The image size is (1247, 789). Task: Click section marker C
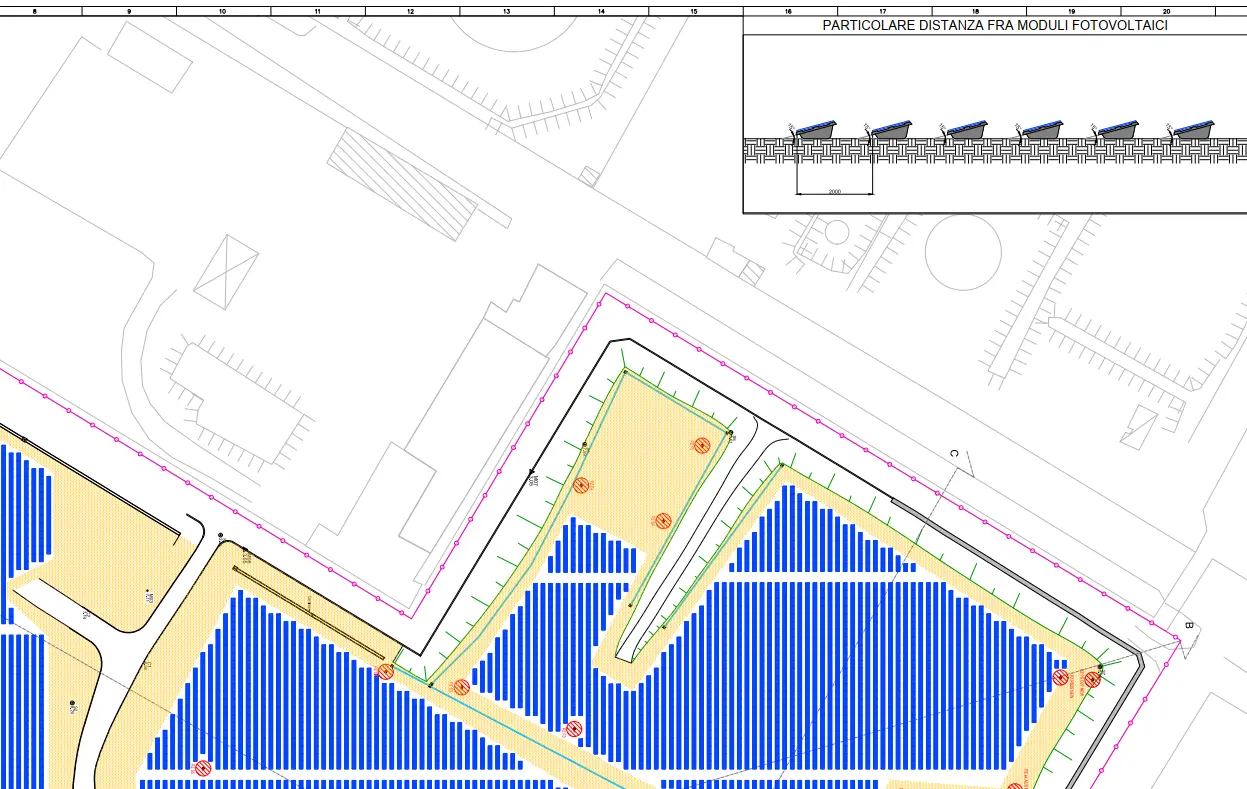(x=954, y=454)
